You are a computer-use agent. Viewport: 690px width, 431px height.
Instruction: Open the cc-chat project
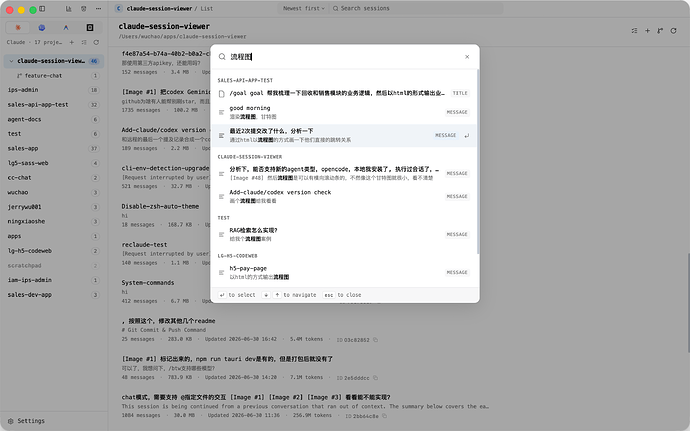[54, 177]
